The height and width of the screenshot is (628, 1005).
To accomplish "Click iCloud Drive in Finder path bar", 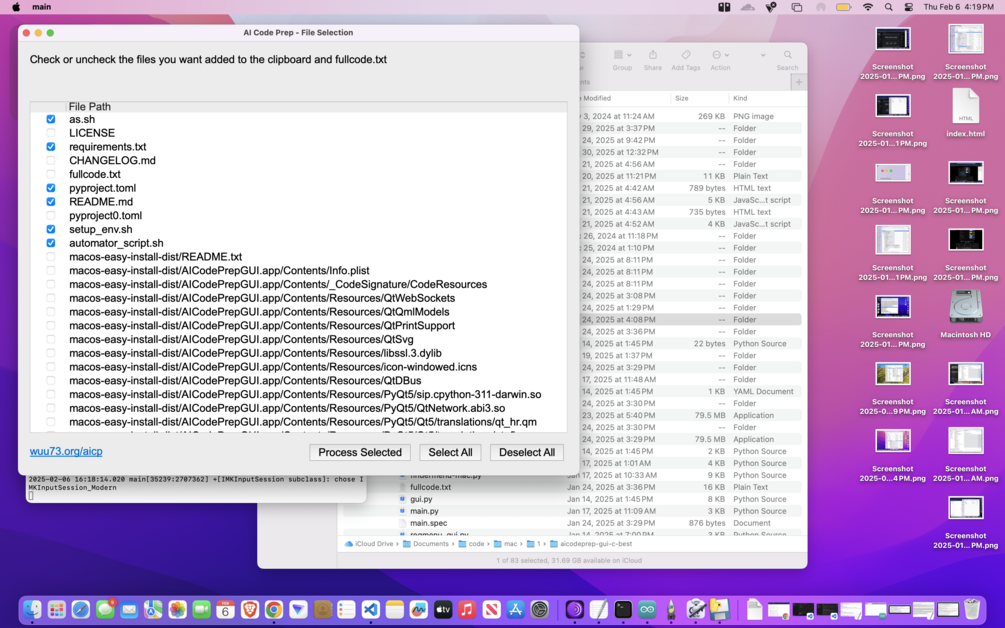I will coord(369,543).
